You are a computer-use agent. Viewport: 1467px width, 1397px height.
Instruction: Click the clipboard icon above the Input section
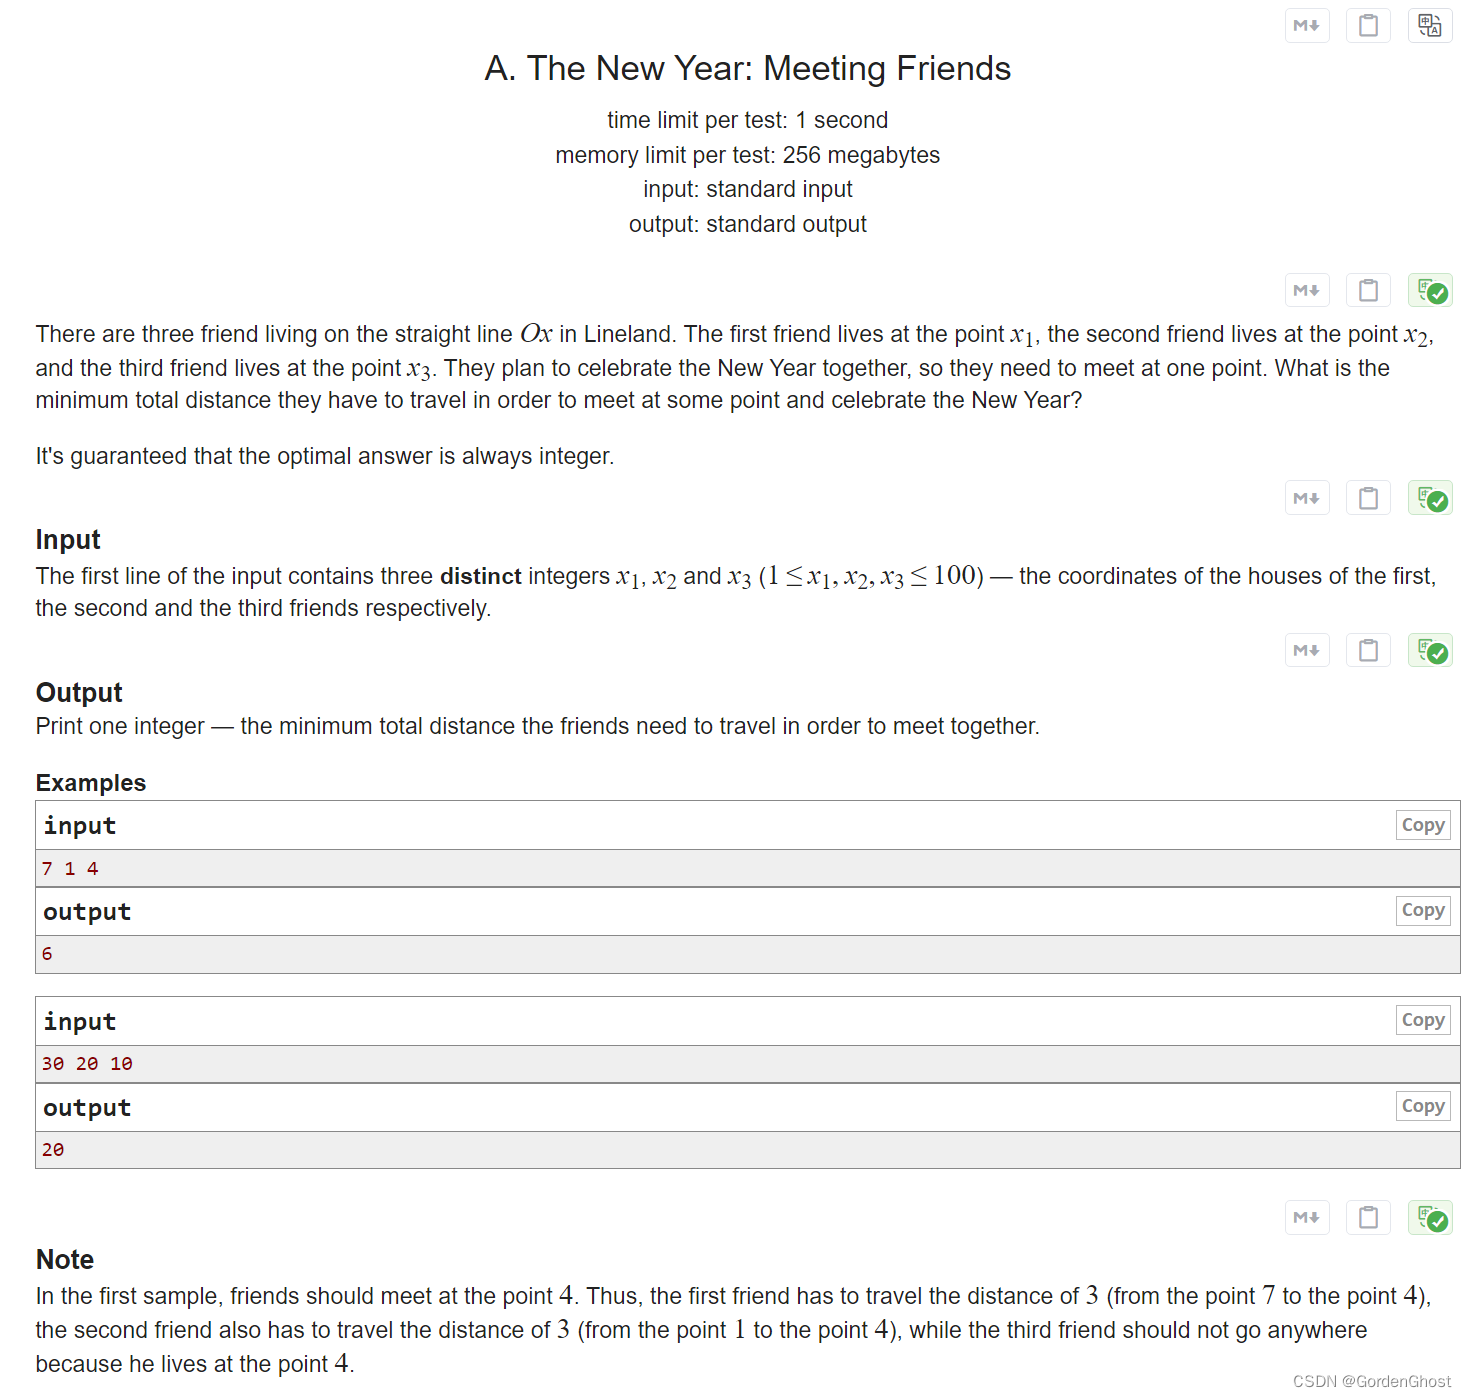tap(1368, 497)
